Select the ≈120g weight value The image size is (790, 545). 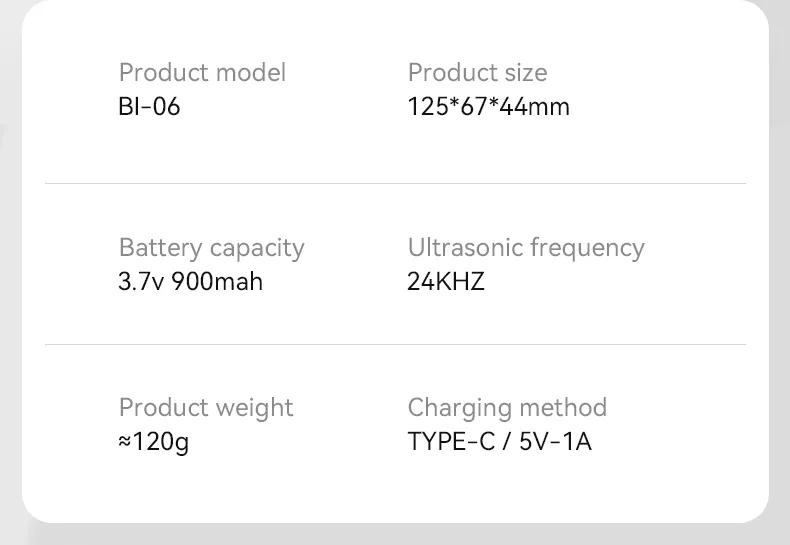click(x=154, y=441)
